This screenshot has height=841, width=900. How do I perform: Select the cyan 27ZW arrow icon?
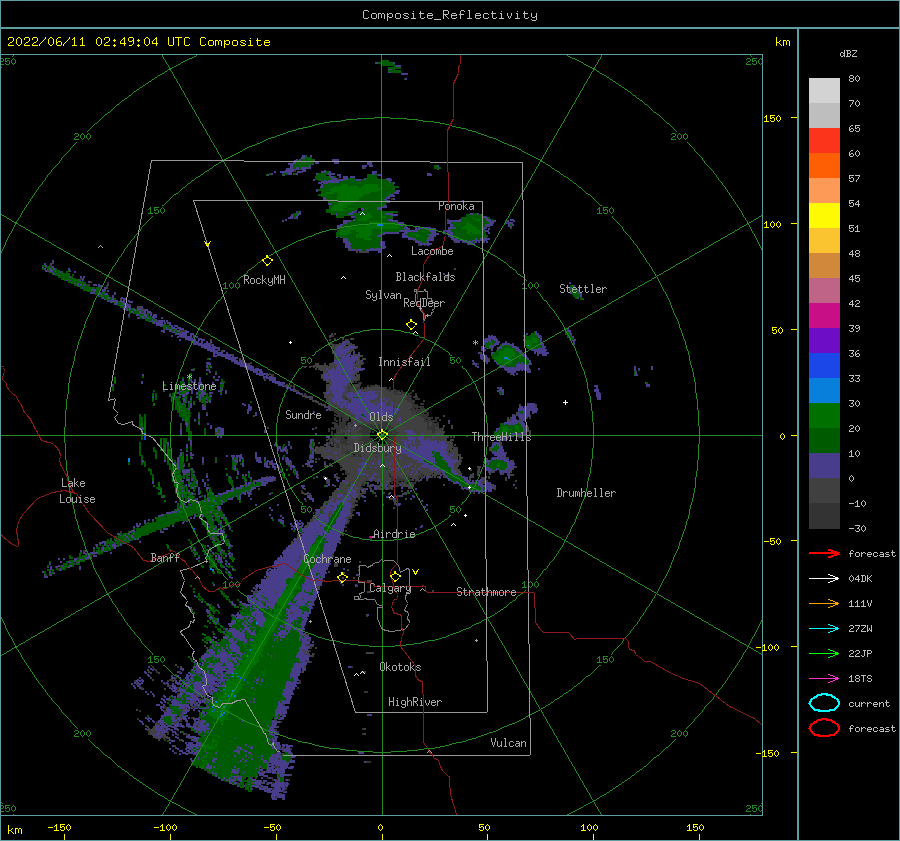tap(824, 629)
